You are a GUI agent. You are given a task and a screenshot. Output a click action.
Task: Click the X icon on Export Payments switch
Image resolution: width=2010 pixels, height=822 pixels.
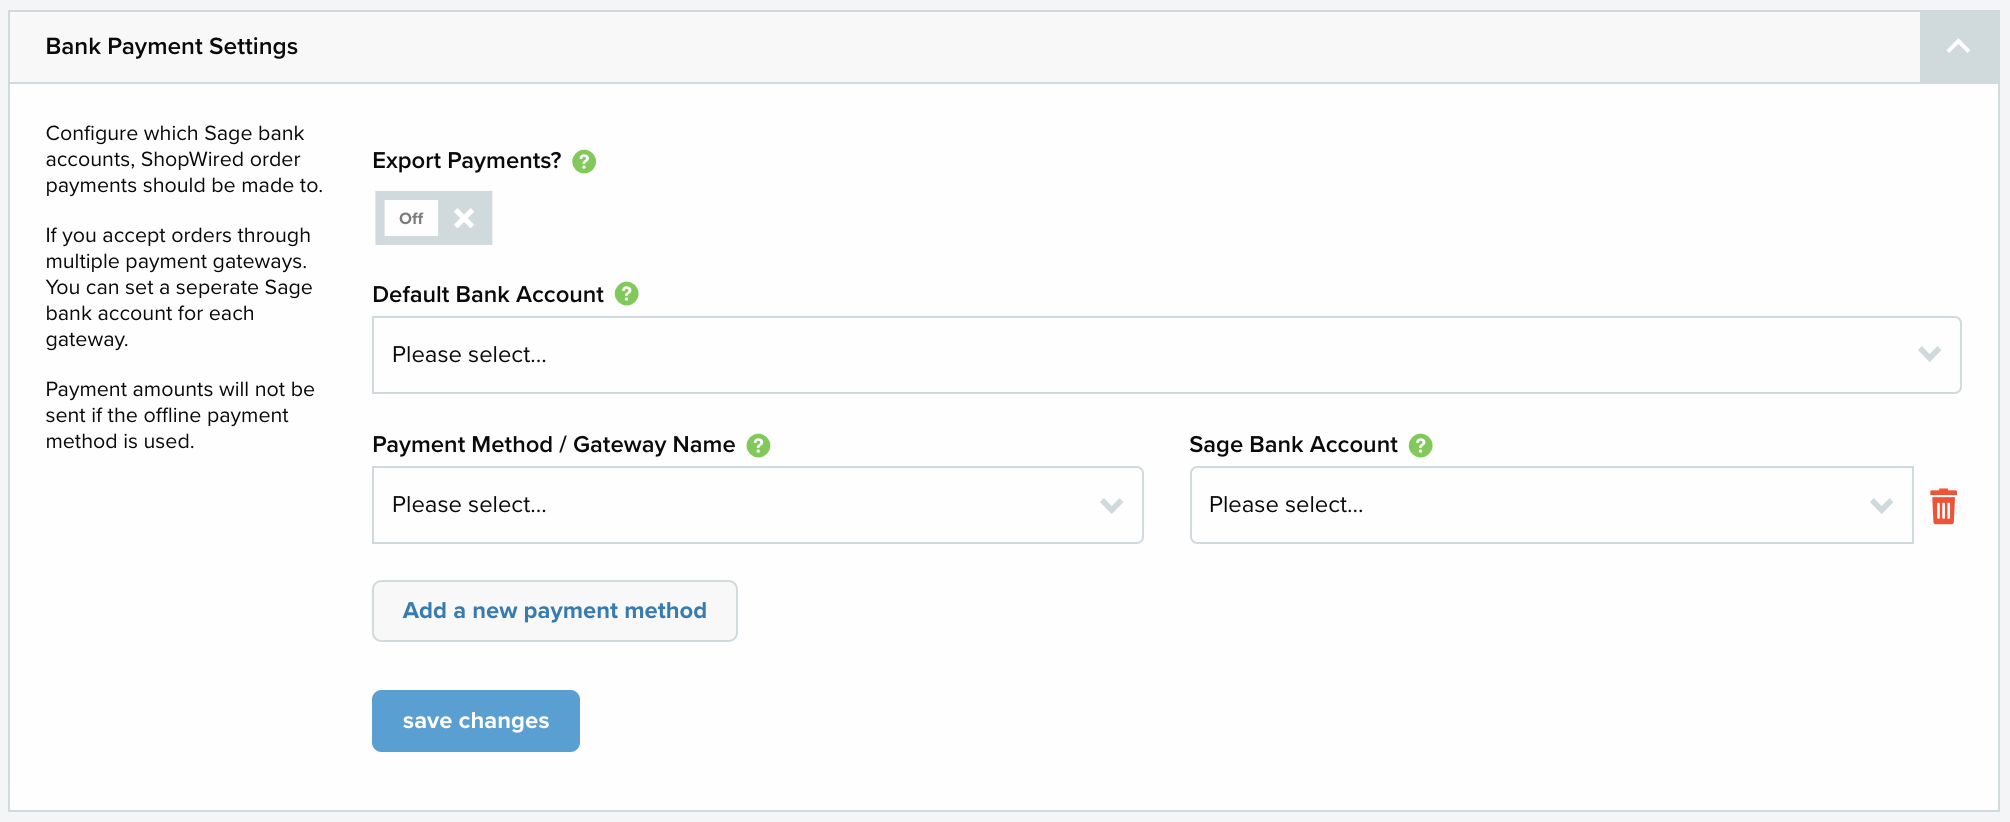tap(464, 218)
